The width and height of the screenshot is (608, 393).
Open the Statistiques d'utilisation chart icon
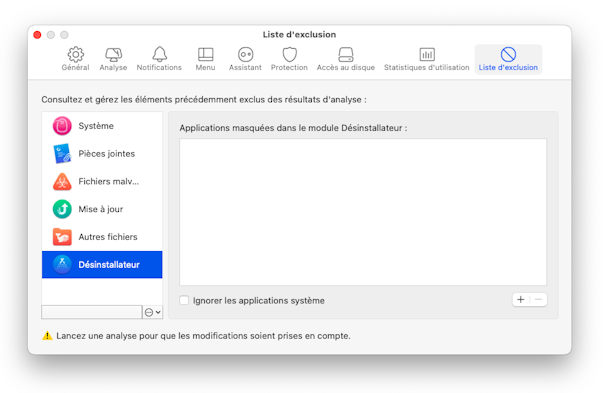427,54
